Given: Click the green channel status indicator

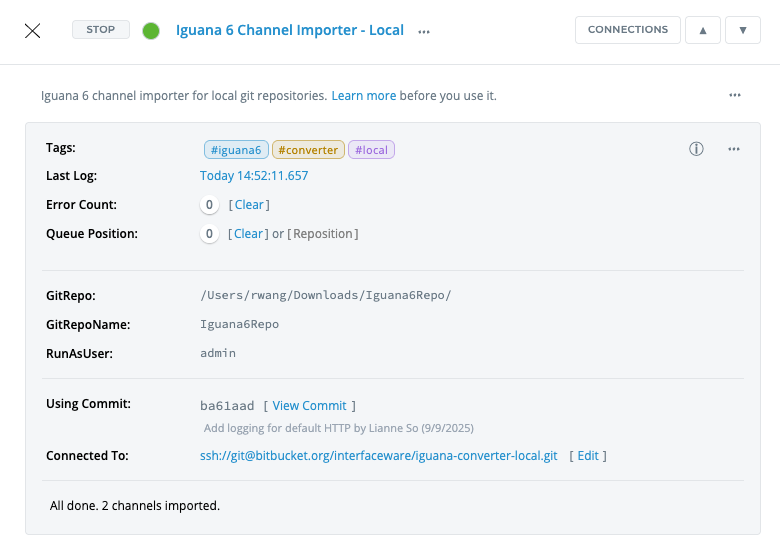Looking at the screenshot, I should pyautogui.click(x=151, y=31).
